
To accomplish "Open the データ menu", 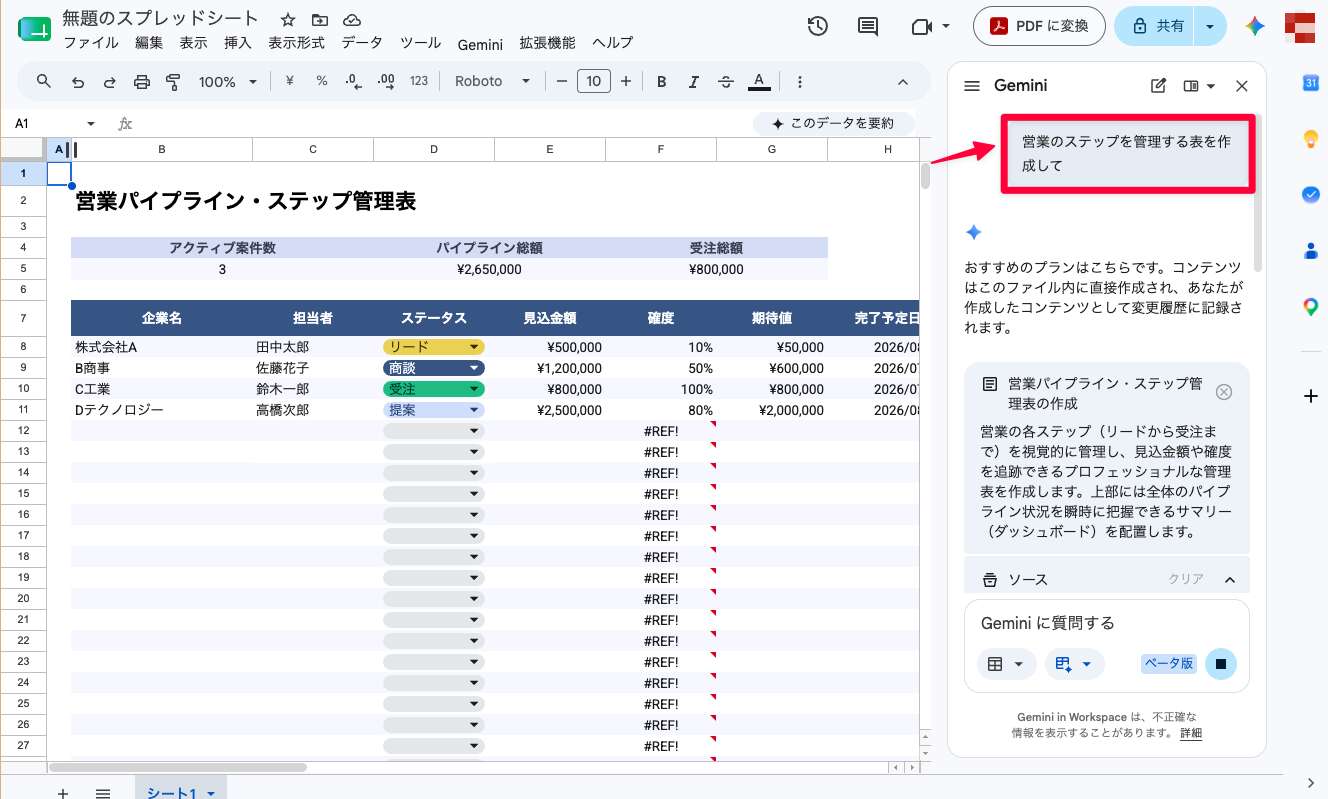I will [362, 43].
